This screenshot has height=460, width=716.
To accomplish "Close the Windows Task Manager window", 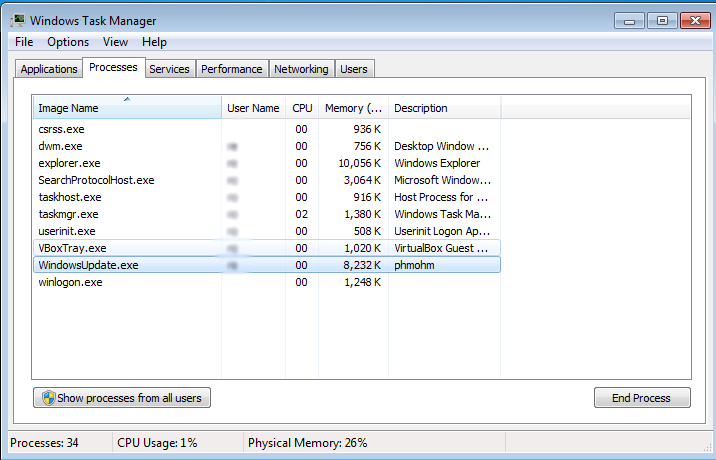I will coord(695,21).
